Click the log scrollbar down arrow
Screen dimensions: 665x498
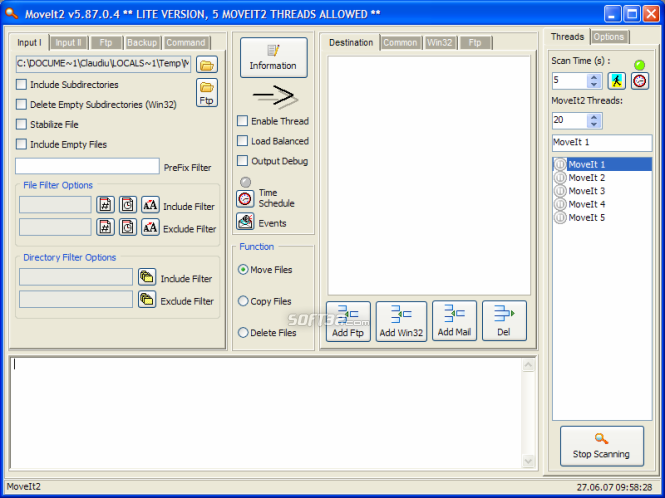point(528,461)
